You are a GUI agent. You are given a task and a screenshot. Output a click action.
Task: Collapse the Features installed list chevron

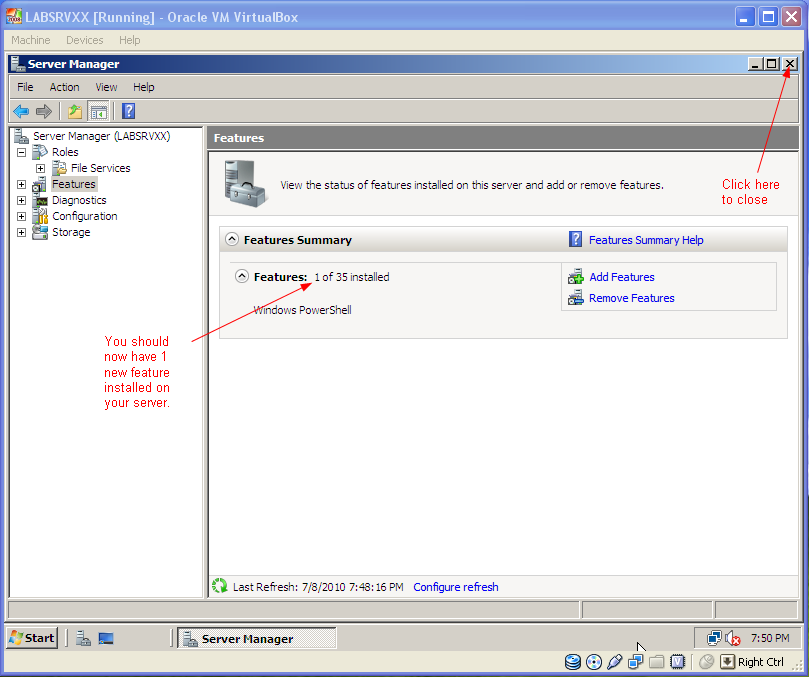[242, 277]
